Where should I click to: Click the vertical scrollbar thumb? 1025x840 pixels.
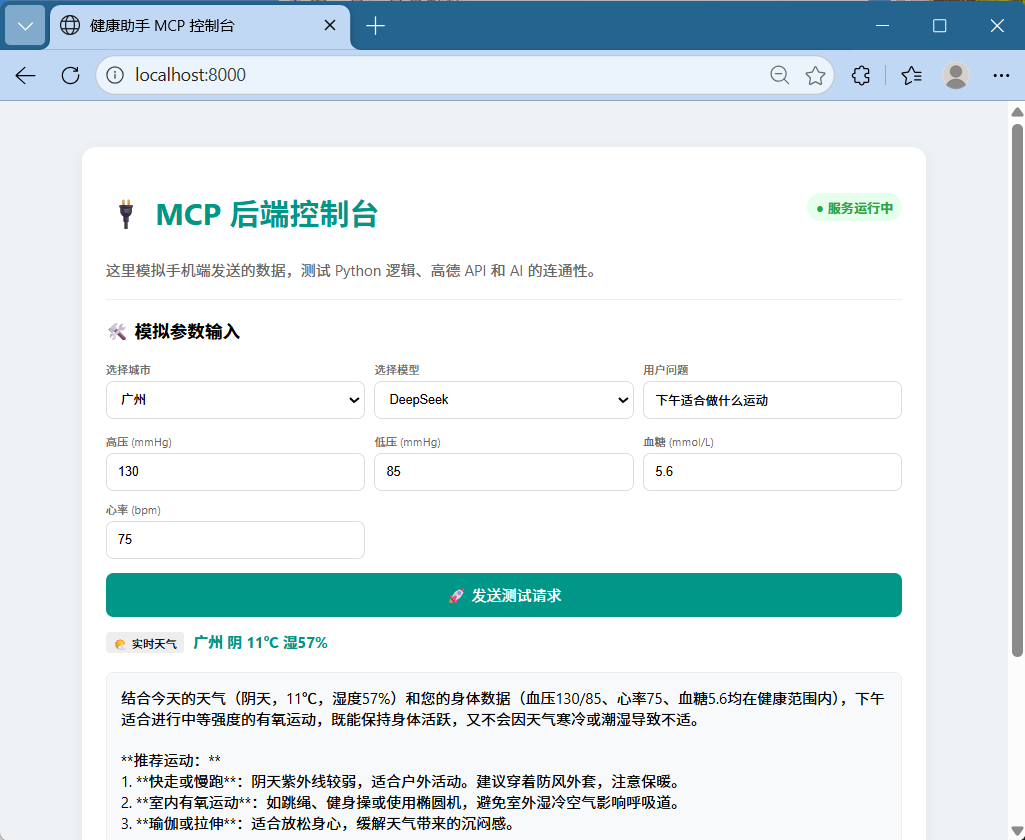(1017, 390)
